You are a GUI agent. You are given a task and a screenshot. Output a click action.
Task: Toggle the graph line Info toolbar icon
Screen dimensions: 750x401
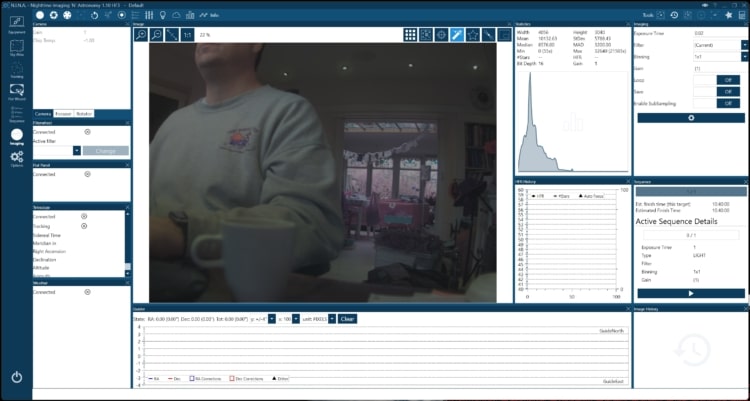coord(209,15)
